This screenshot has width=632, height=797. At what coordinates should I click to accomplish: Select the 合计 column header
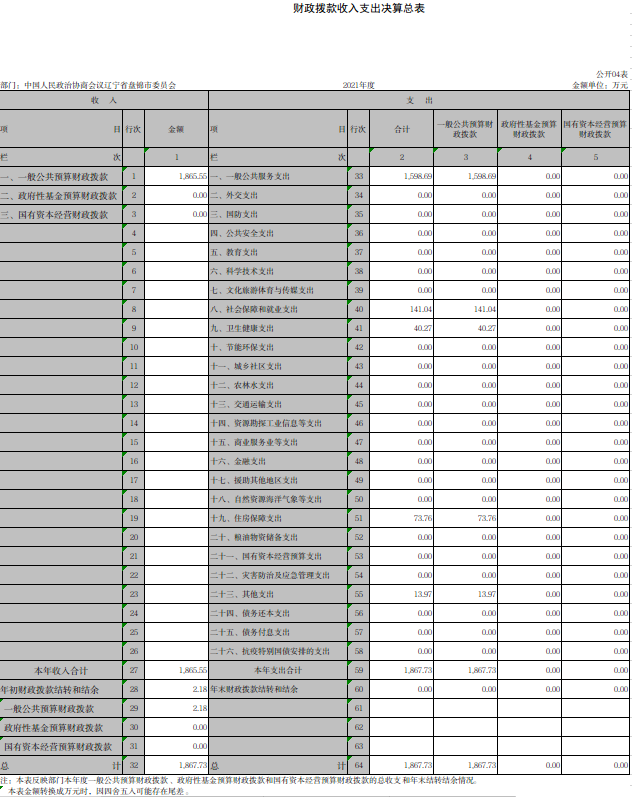[402, 129]
